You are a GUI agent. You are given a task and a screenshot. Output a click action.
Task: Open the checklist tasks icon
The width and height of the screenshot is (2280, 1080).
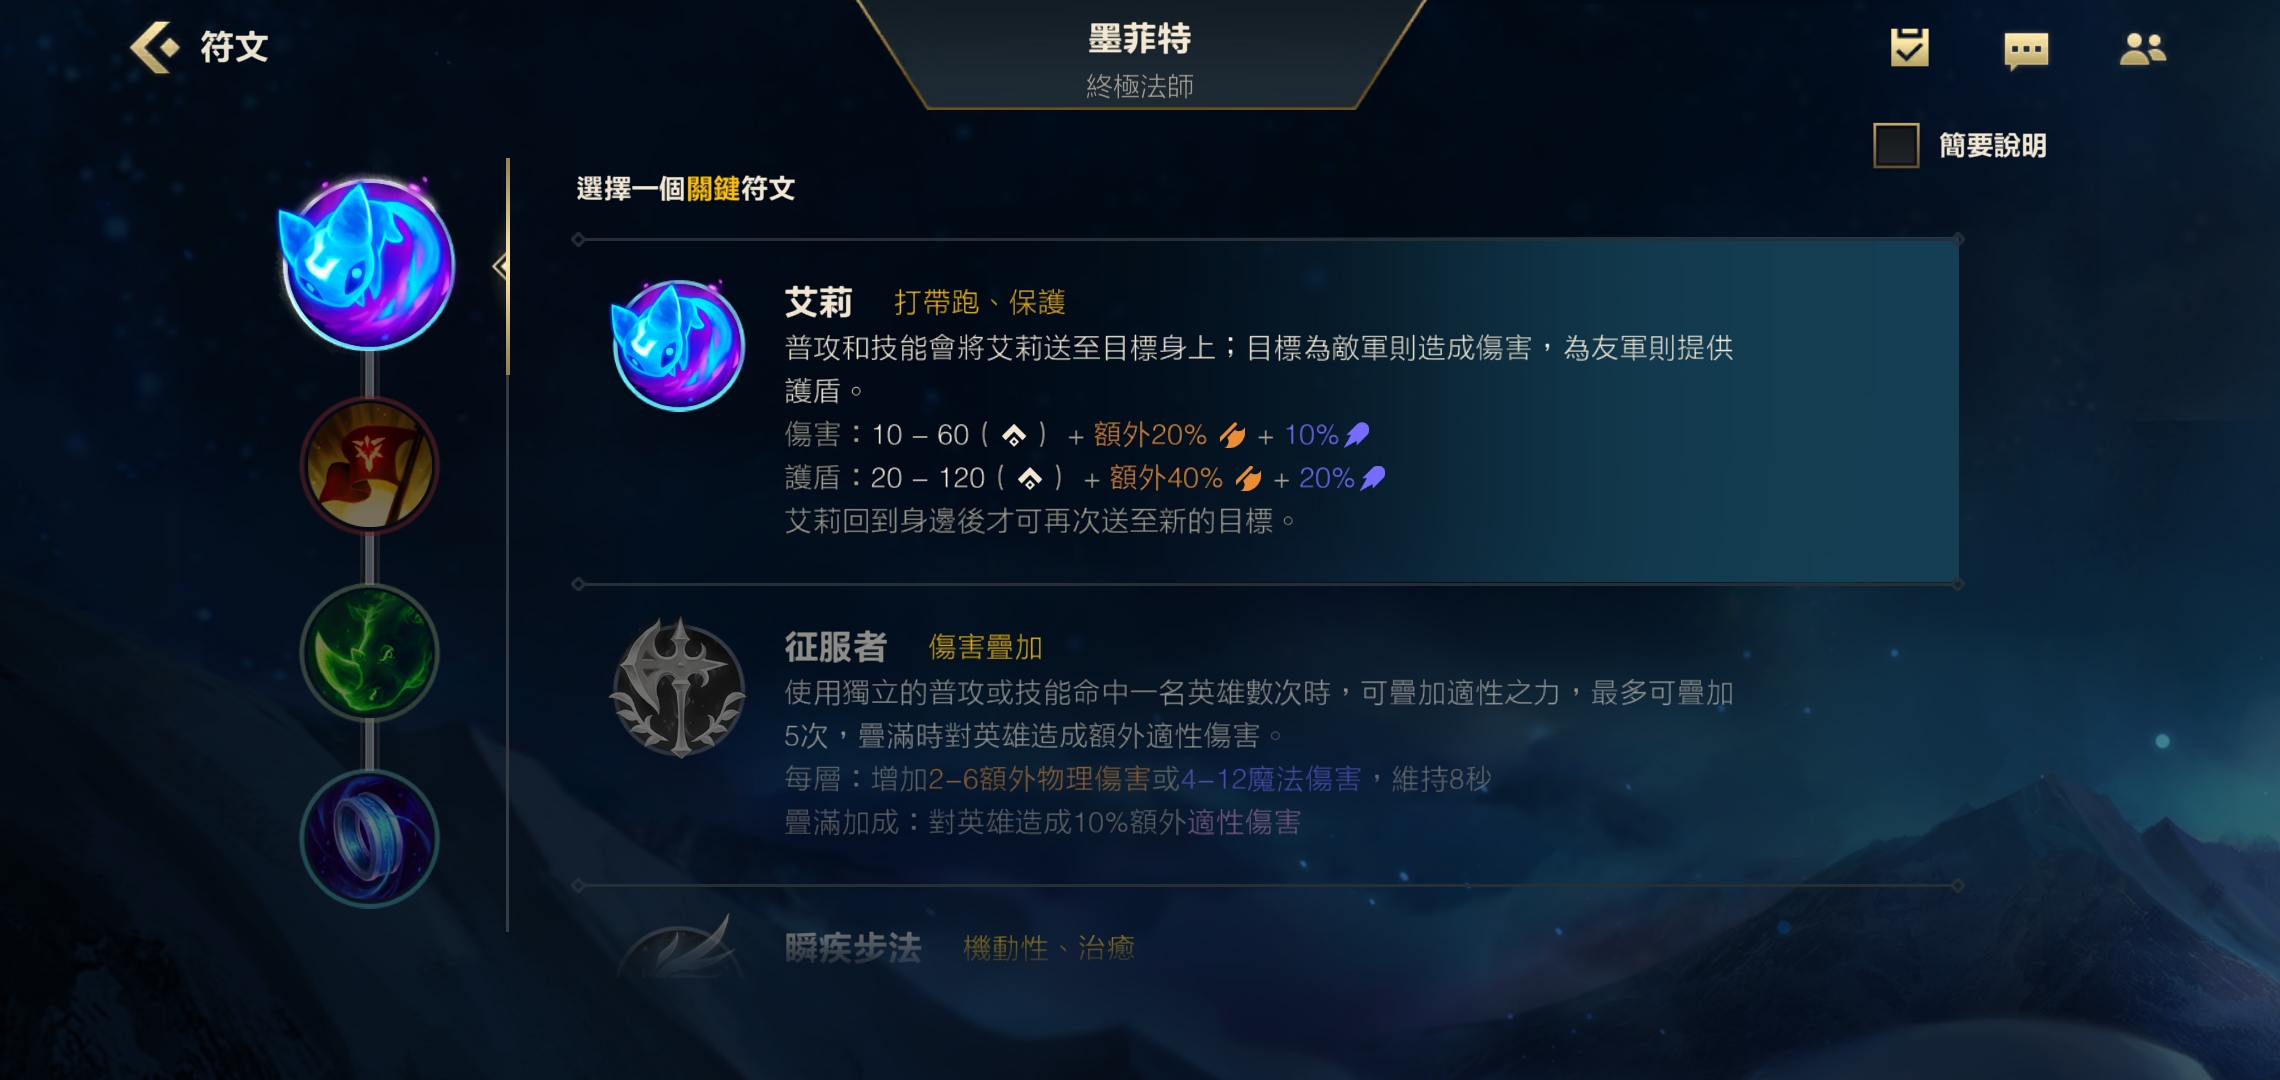1909,47
